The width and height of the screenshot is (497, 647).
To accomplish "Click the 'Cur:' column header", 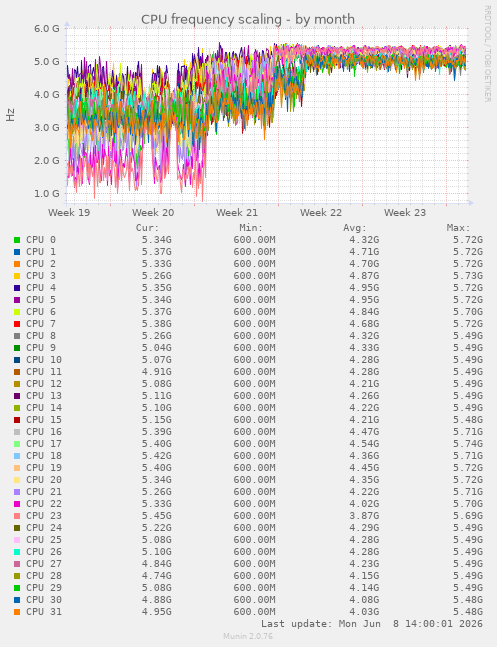I will 147,228.
